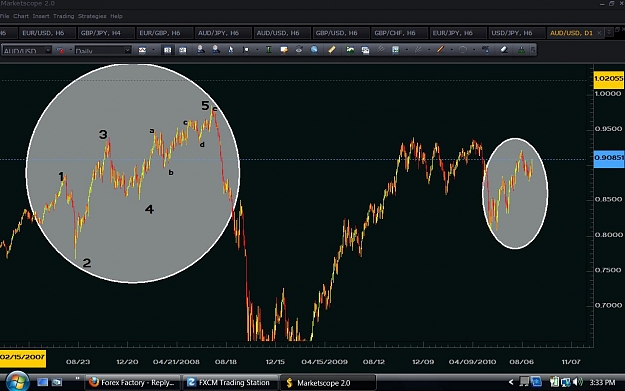The width and height of the screenshot is (625, 391).
Task: Expand the chart tabs overflow list
Action: tap(609, 32)
